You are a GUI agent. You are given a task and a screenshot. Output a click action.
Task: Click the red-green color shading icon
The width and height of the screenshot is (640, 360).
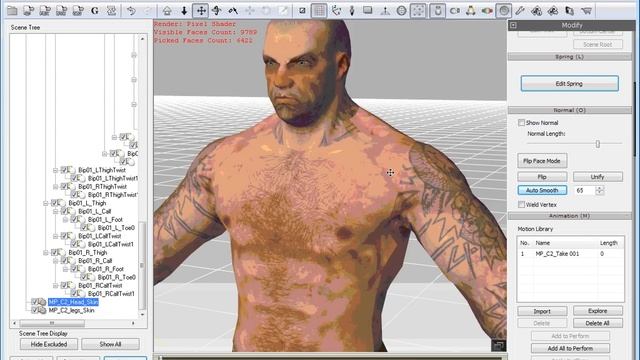click(x=487, y=11)
